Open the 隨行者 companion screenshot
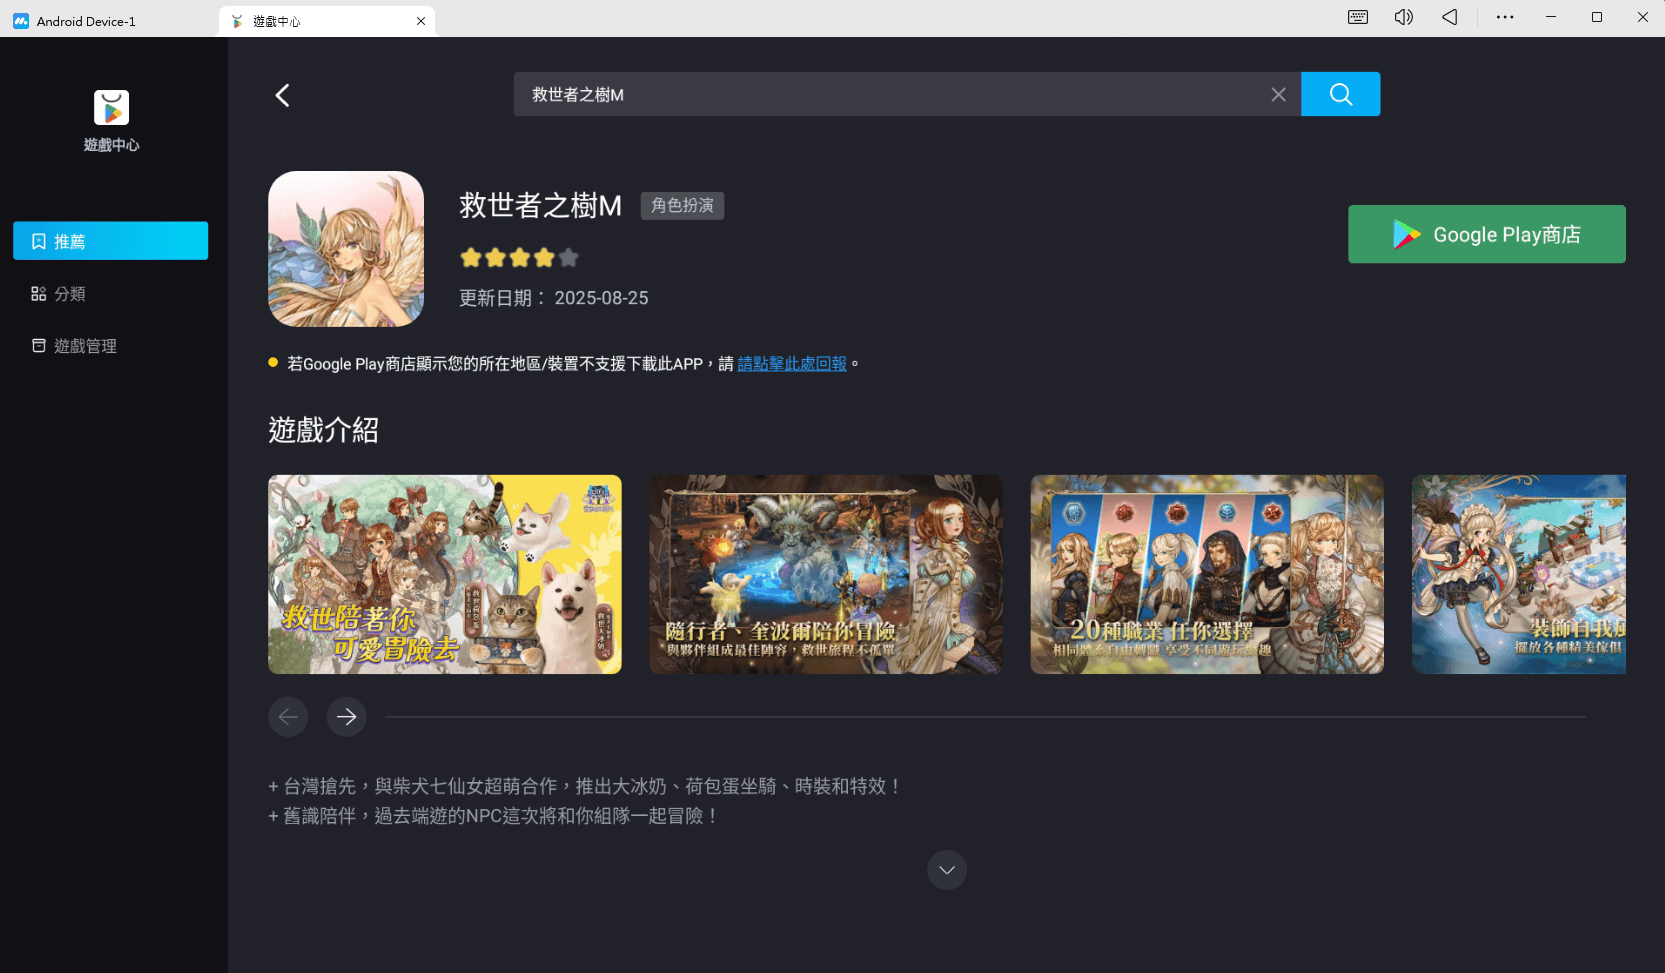 pos(826,574)
